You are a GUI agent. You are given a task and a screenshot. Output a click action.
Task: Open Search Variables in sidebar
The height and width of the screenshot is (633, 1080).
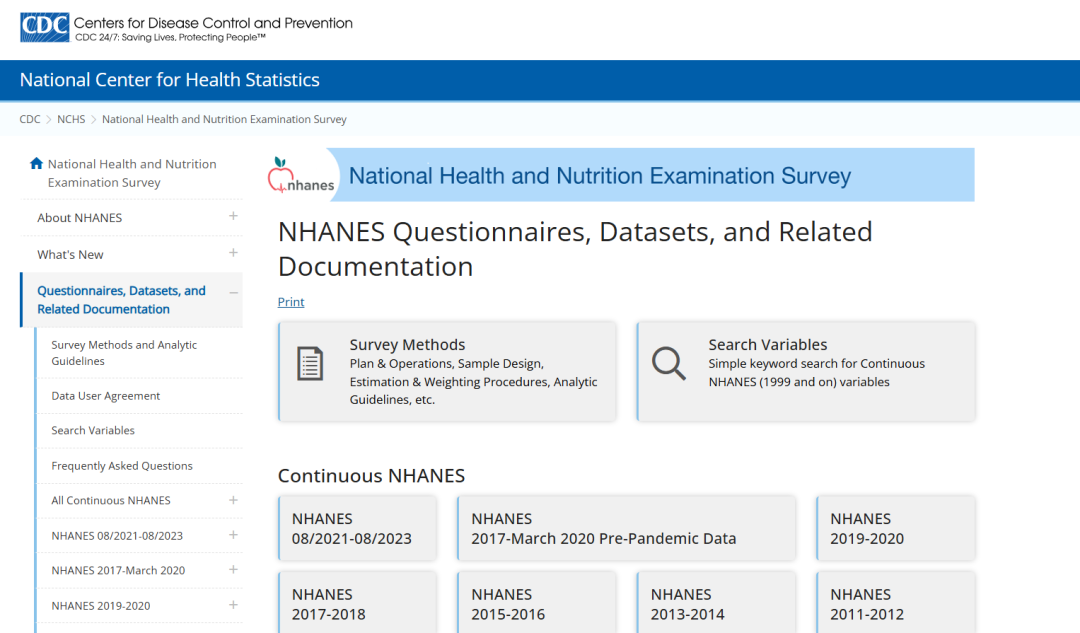(93, 430)
